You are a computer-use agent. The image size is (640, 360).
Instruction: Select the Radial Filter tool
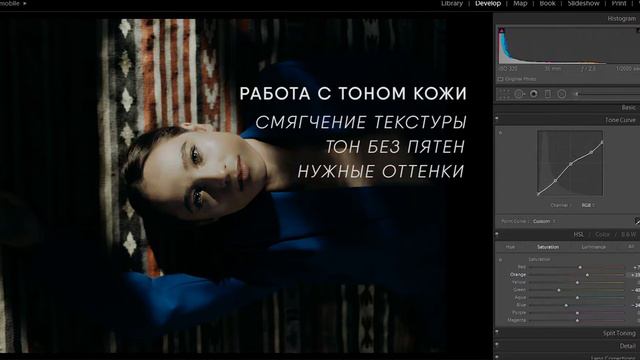[562, 94]
